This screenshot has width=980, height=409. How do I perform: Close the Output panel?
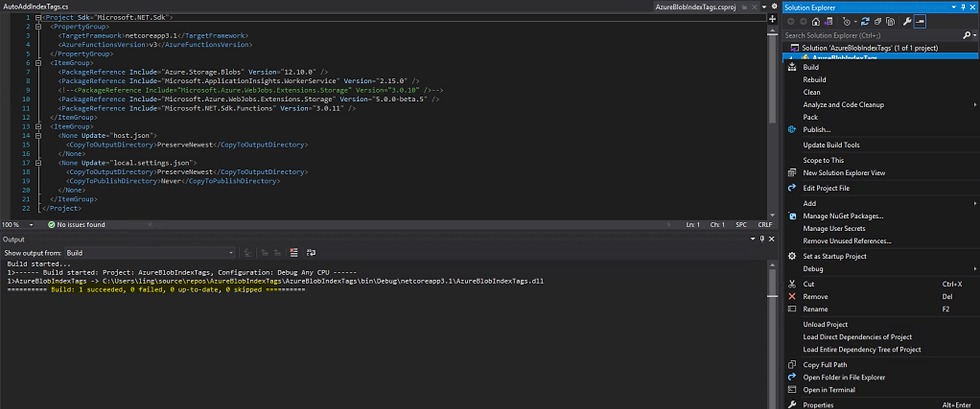[x=771, y=240]
